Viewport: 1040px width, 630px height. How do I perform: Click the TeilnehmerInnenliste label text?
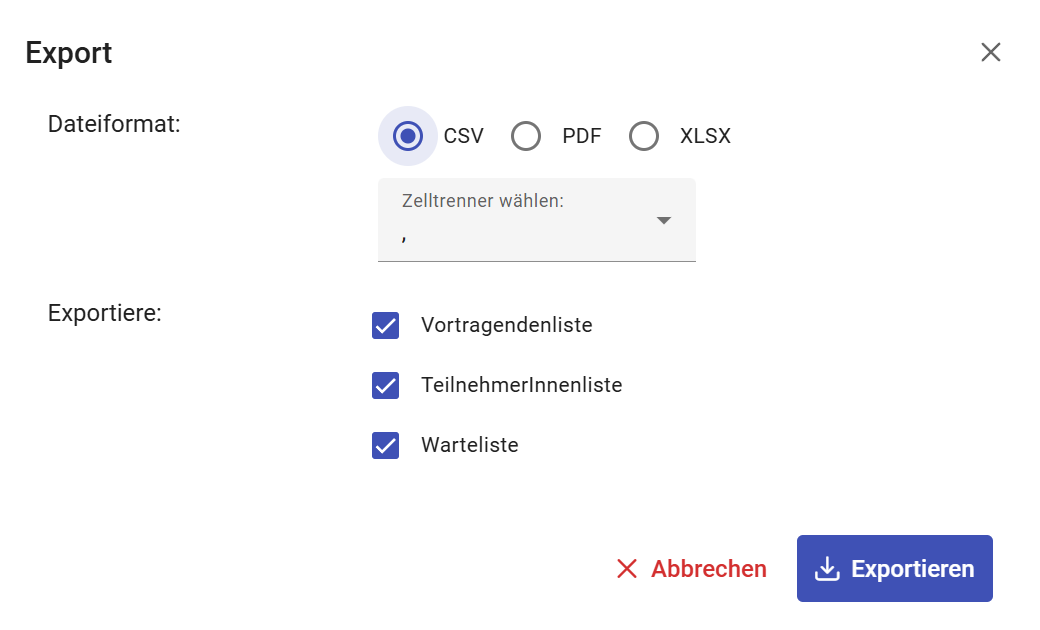pos(521,386)
